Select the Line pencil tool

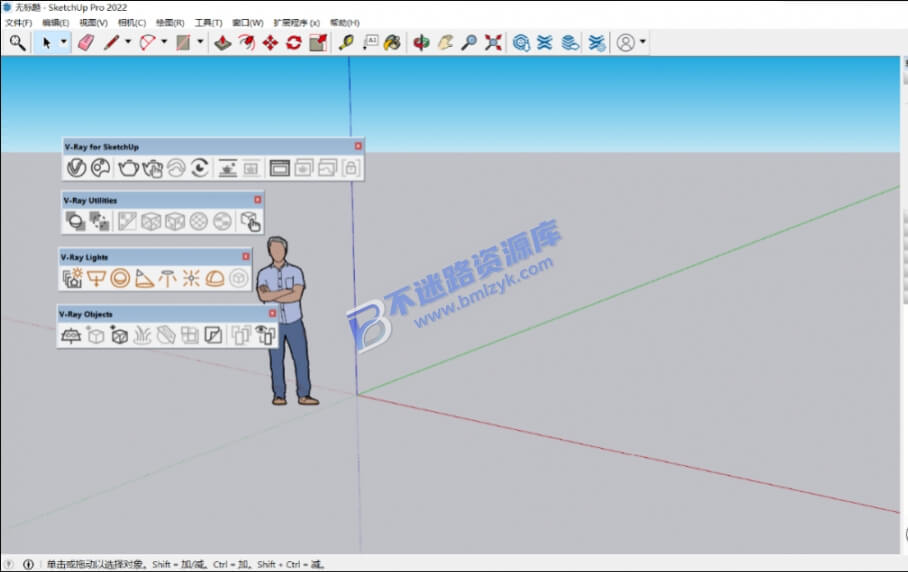111,42
